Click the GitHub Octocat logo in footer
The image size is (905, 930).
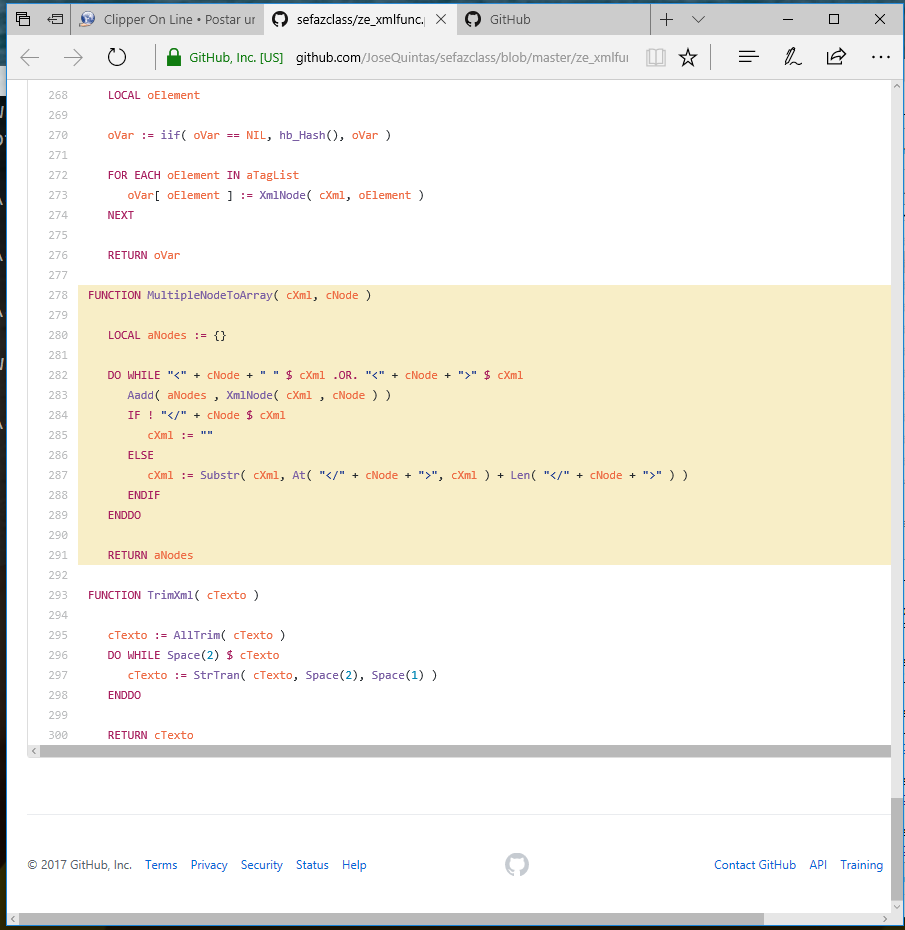(517, 865)
